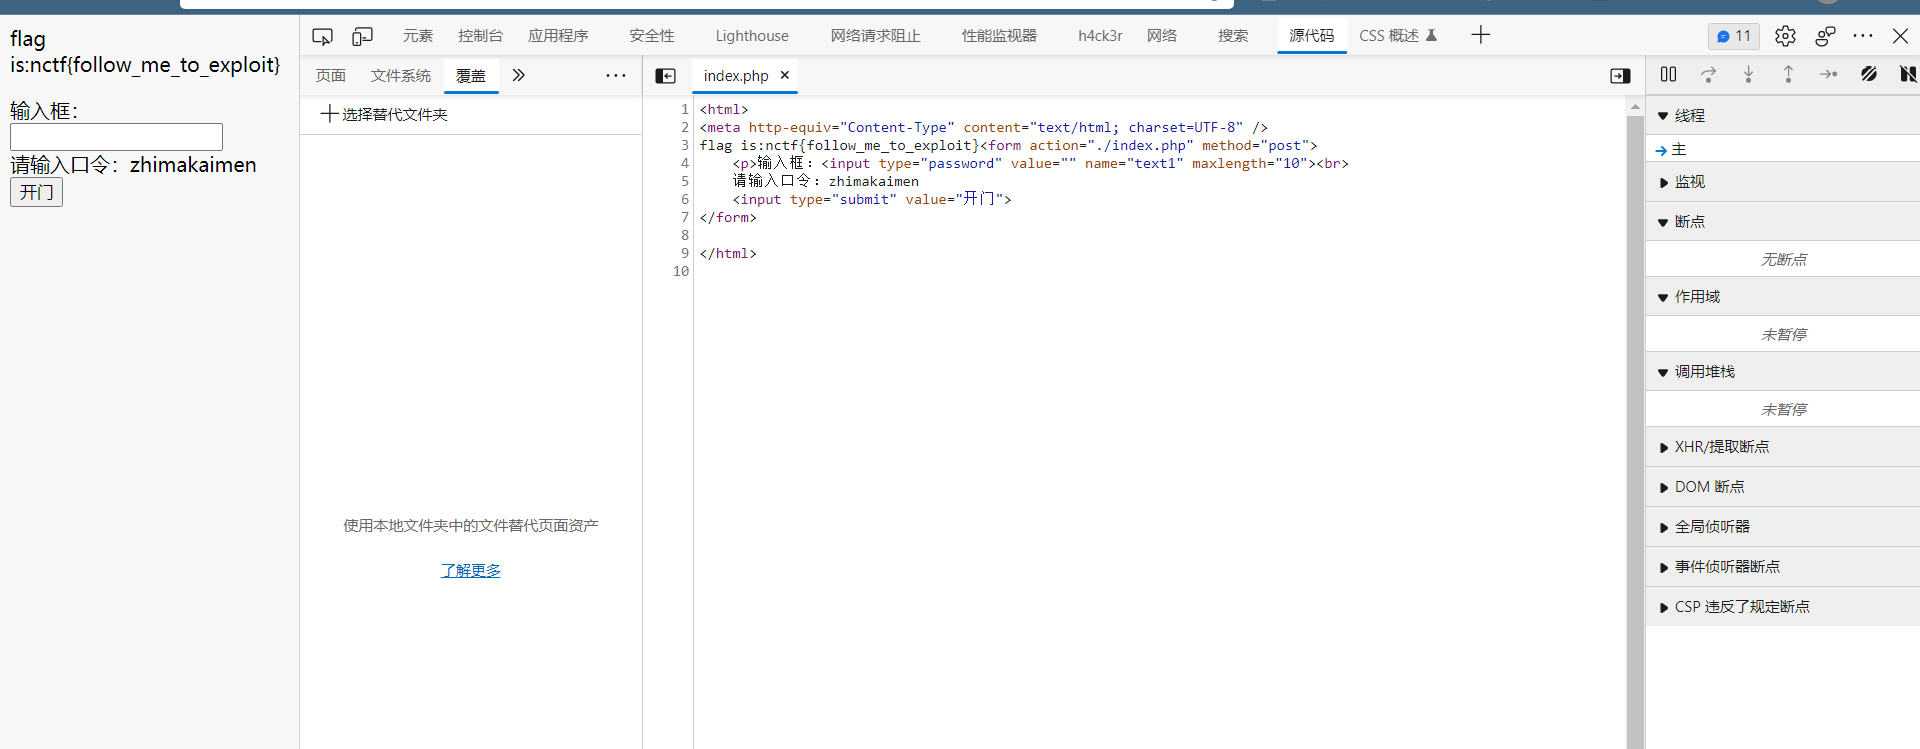Open the 应用程序 tab
Viewport: 1920px width, 749px height.
[558, 36]
